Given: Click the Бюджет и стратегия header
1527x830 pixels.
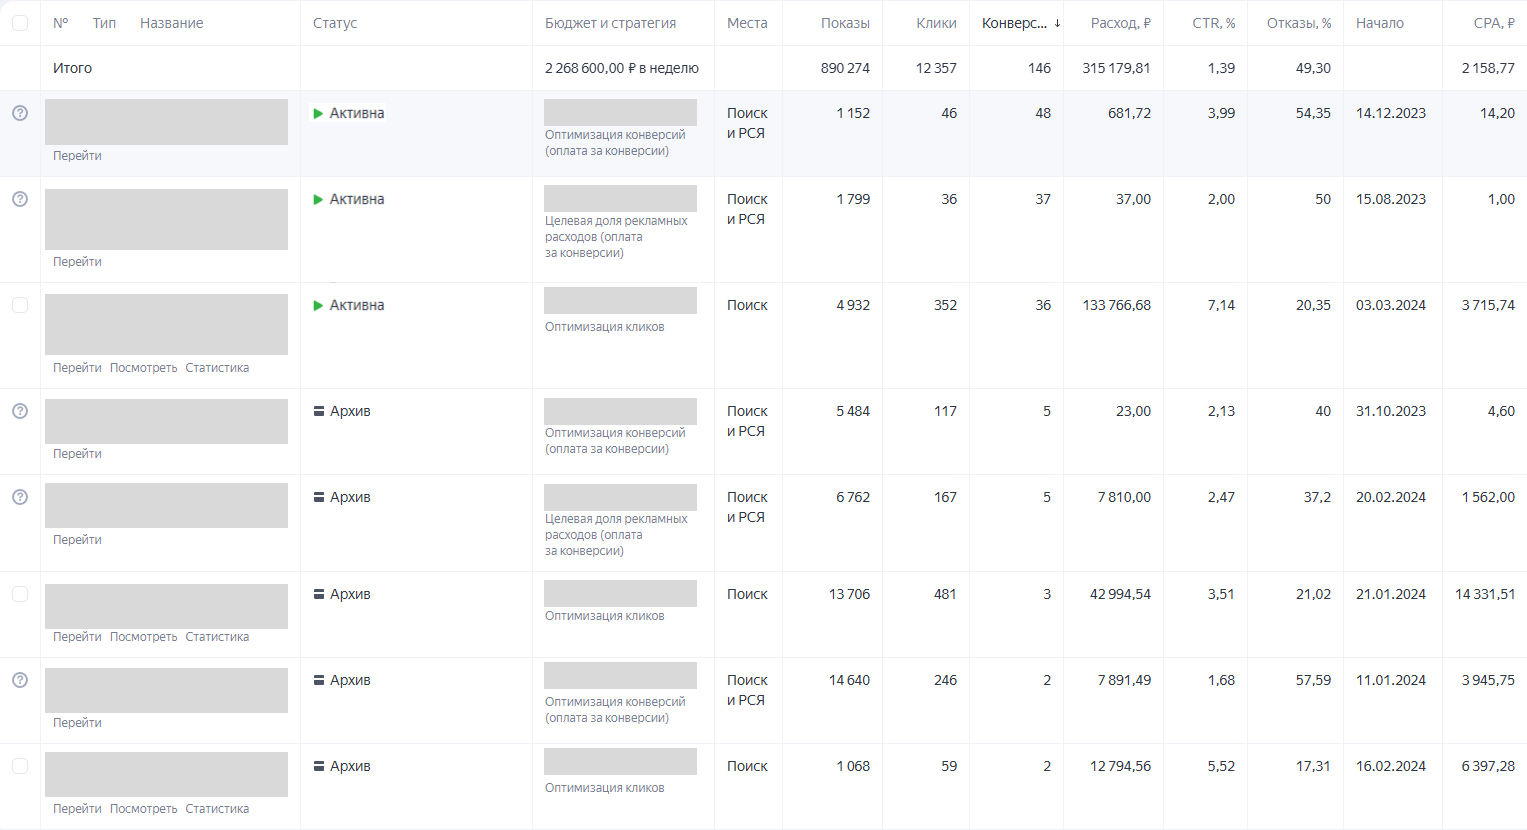Looking at the screenshot, I should pos(610,23).
